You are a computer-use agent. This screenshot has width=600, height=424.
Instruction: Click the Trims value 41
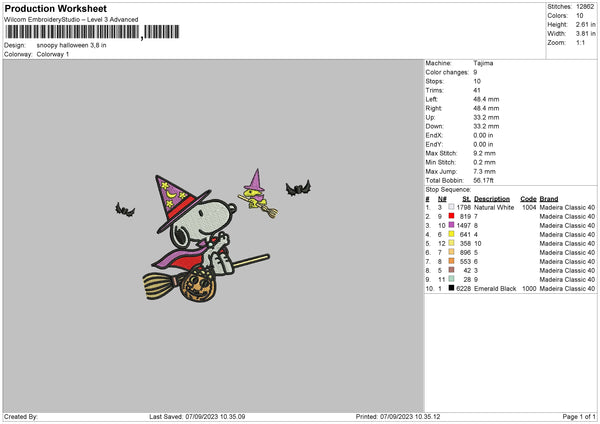pyautogui.click(x=477, y=90)
